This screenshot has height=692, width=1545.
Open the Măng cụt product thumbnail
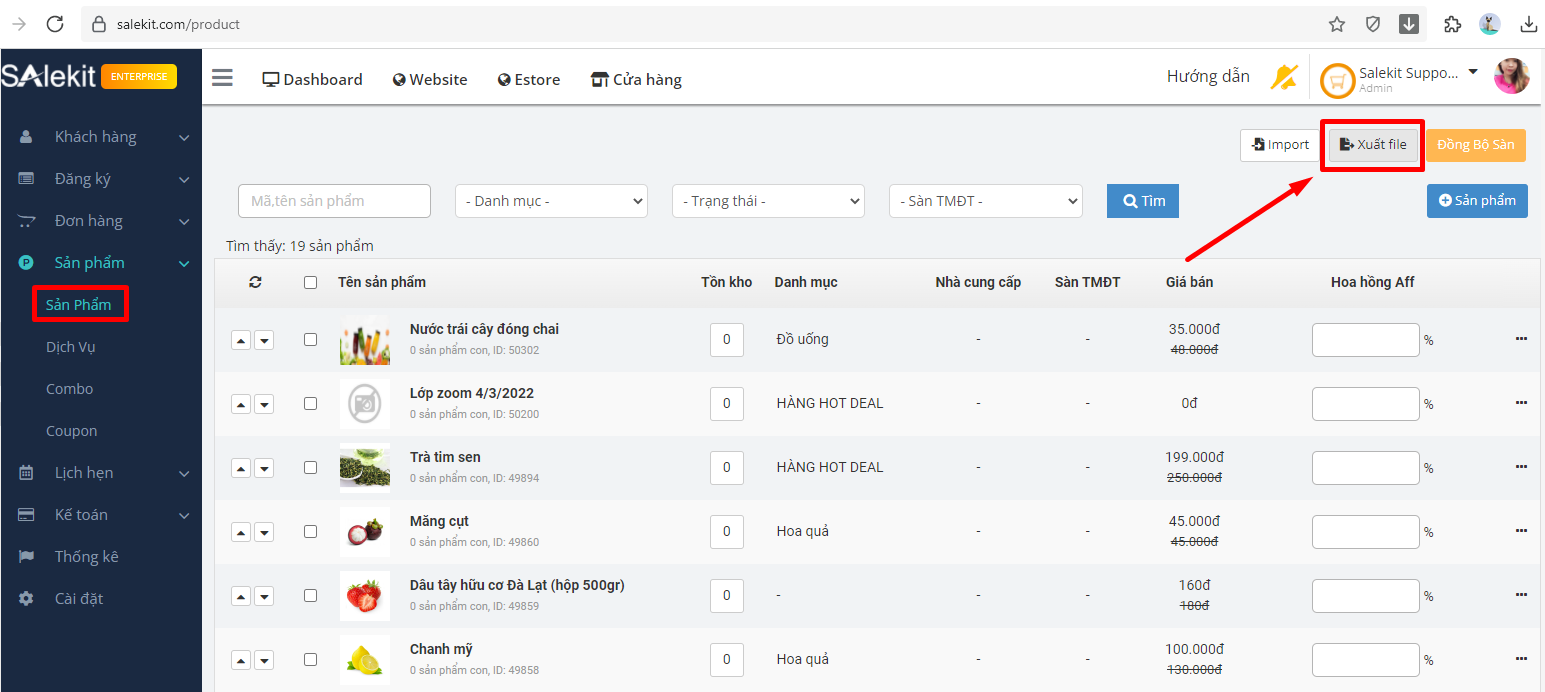365,532
